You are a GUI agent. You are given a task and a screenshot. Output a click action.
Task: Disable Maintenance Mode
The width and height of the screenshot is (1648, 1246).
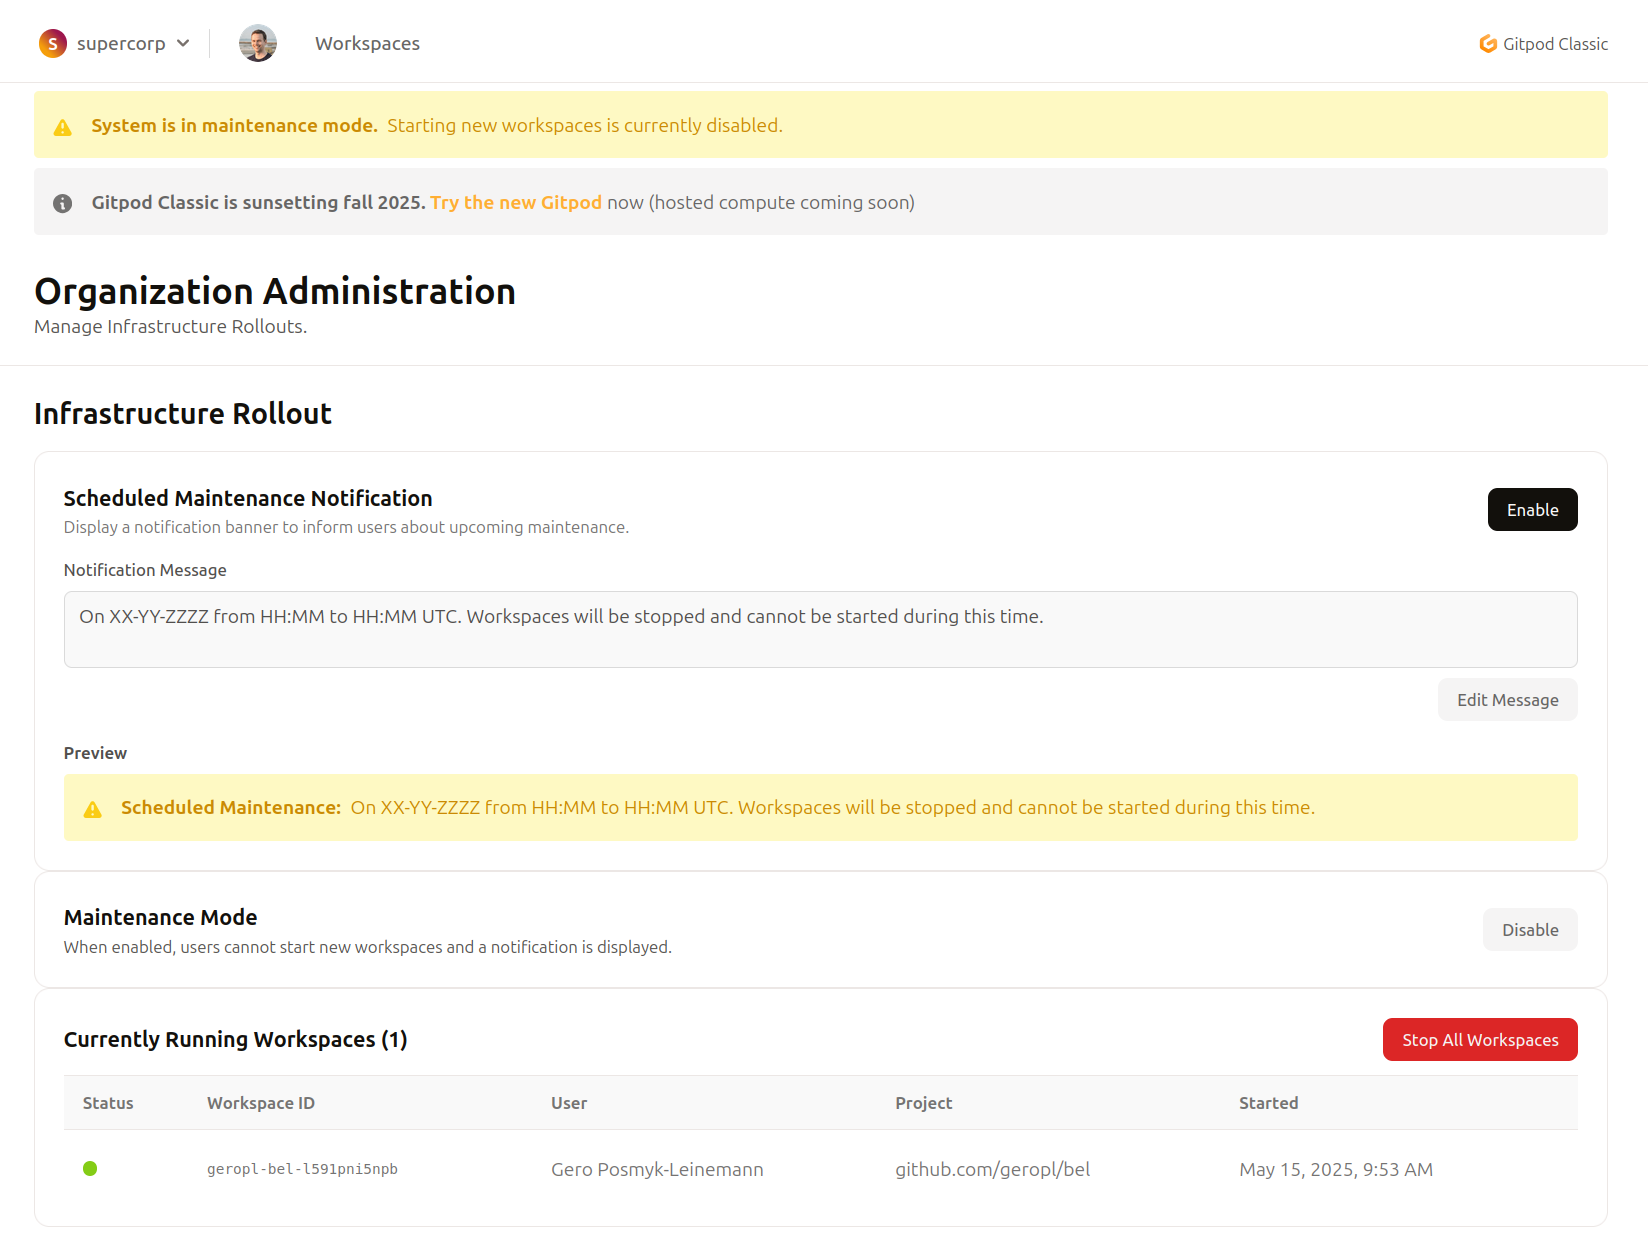[1530, 930]
